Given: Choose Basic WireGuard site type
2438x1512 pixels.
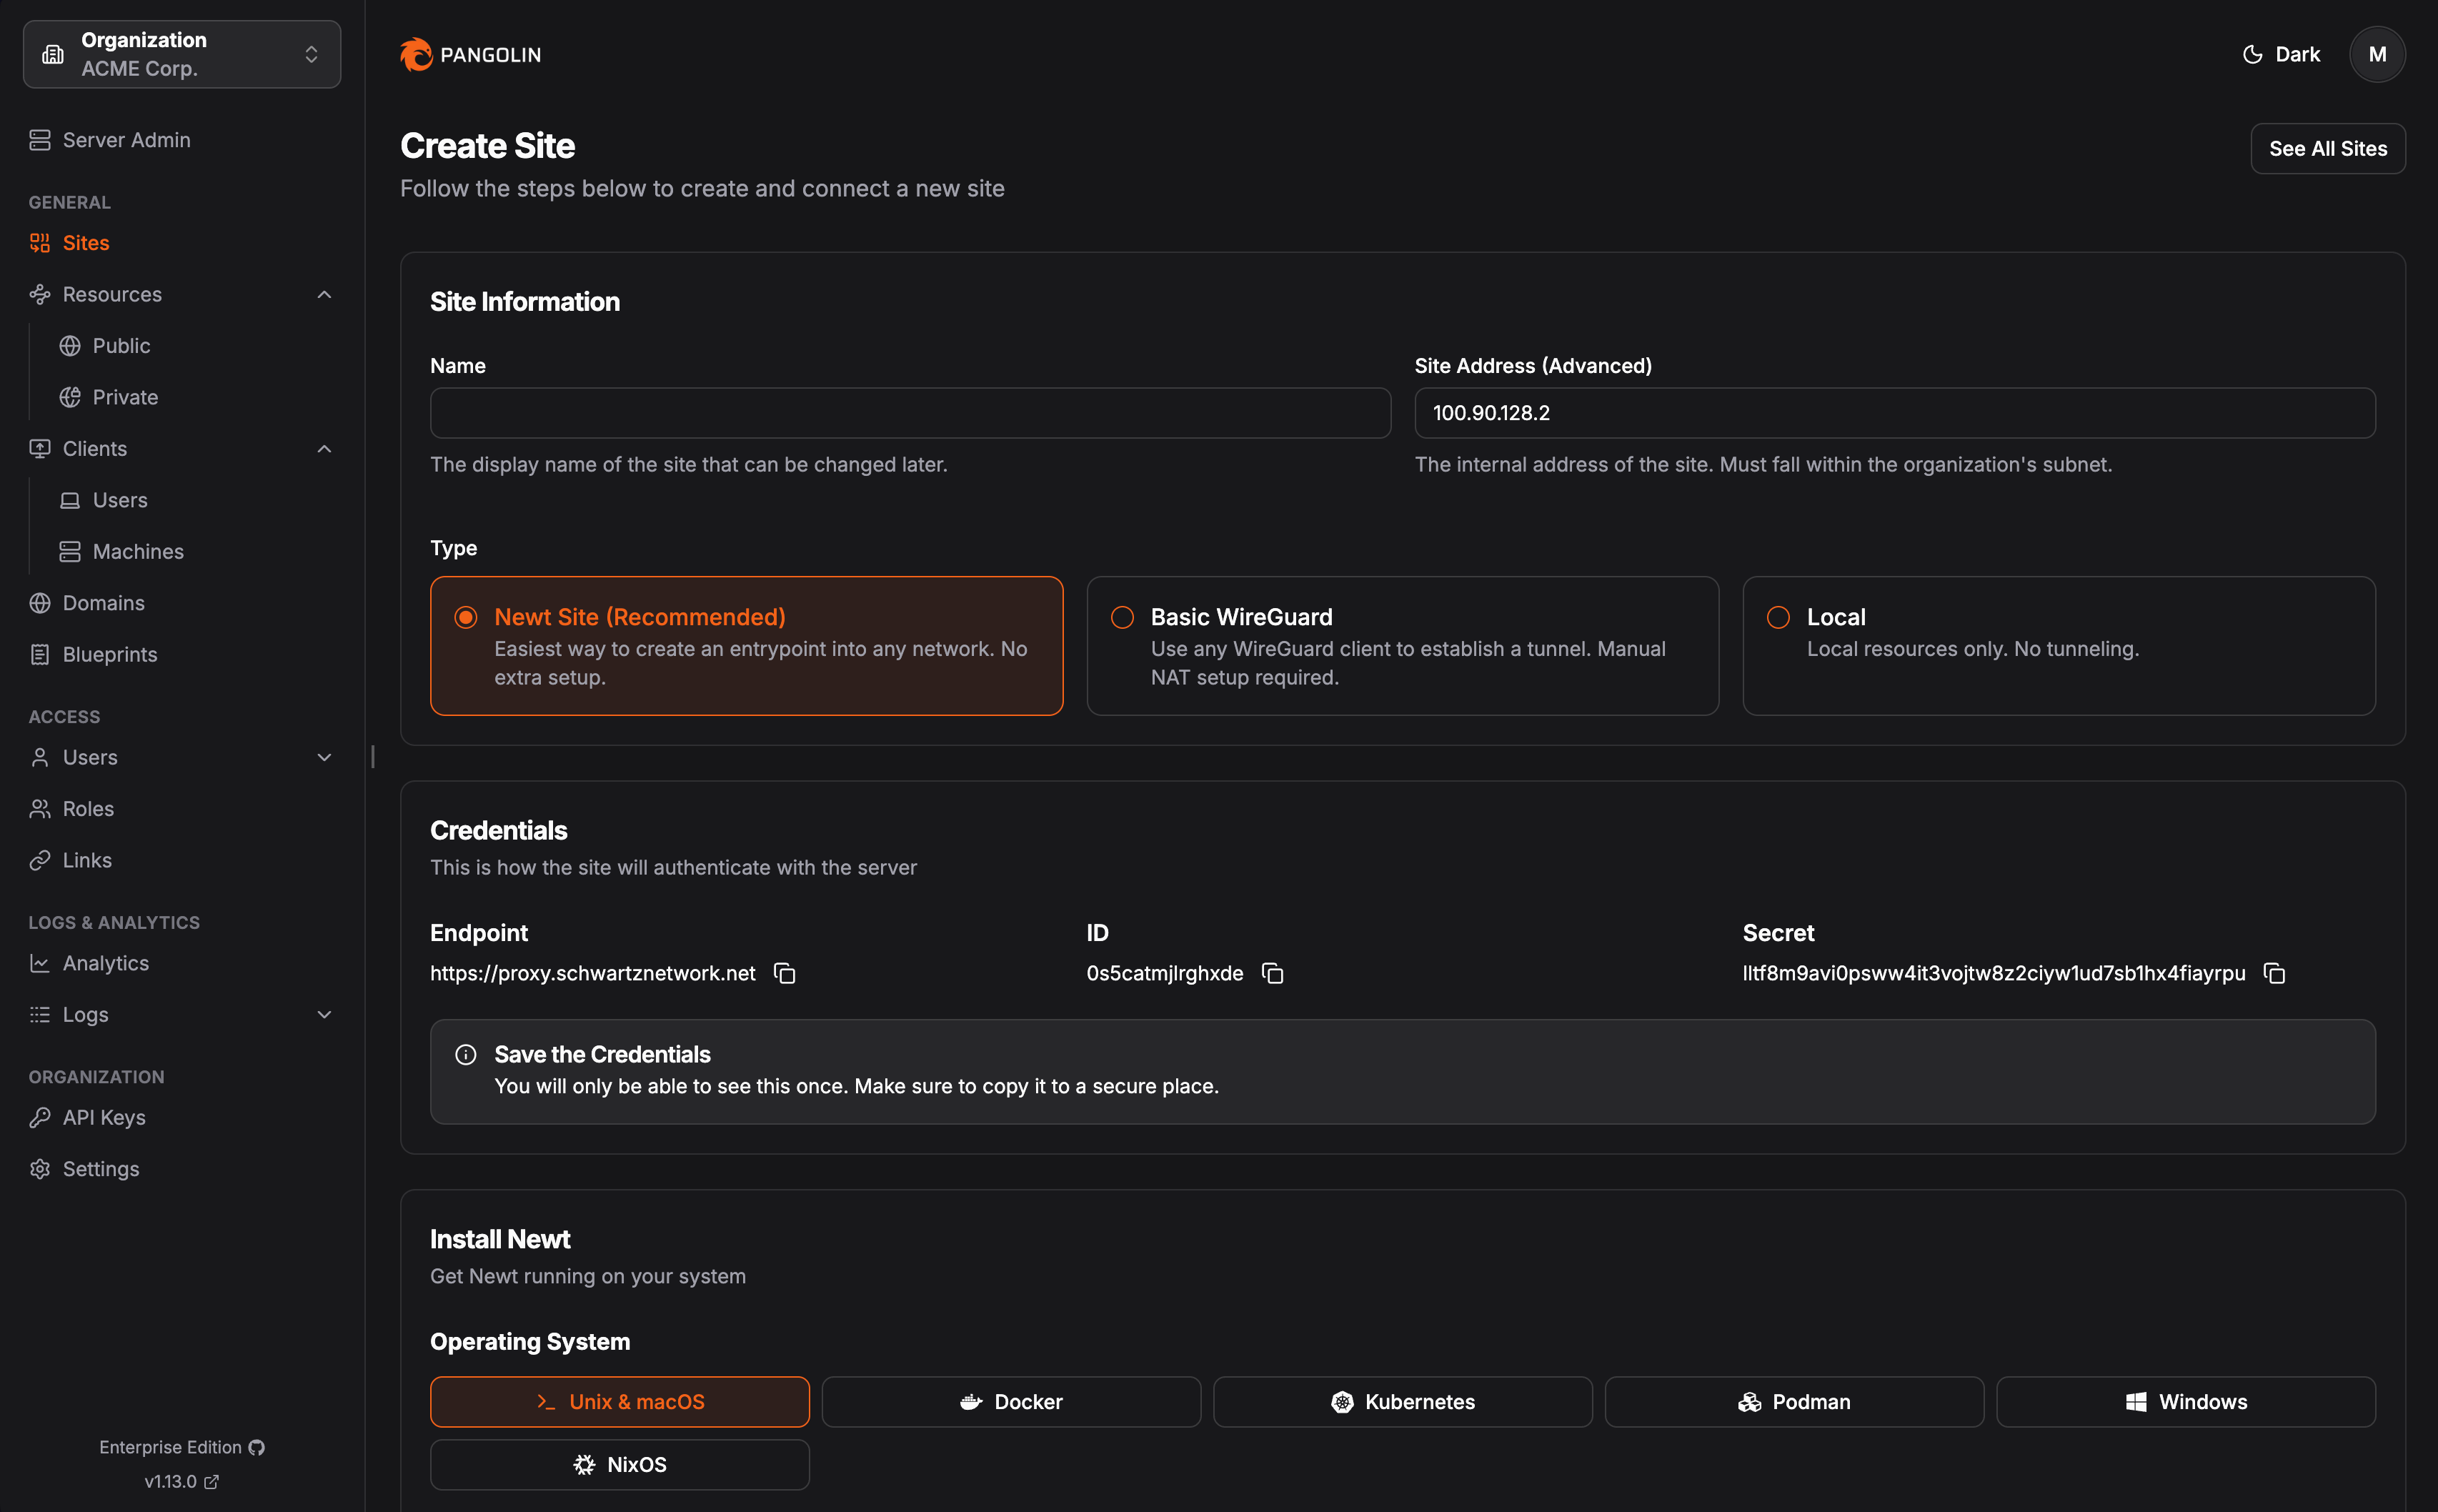Looking at the screenshot, I should point(1122,617).
